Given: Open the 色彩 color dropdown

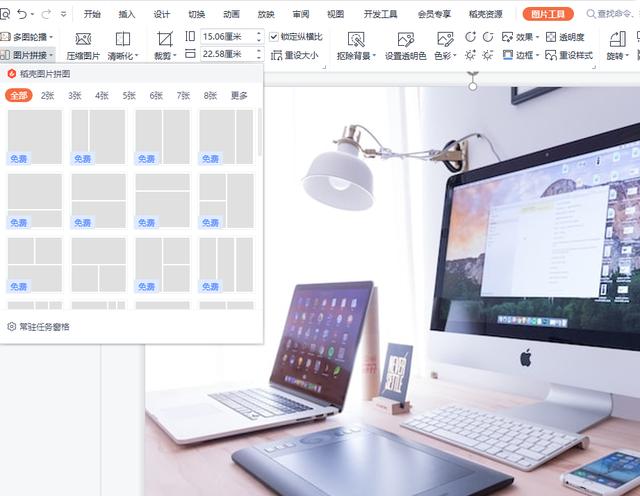Looking at the screenshot, I should 444,55.
